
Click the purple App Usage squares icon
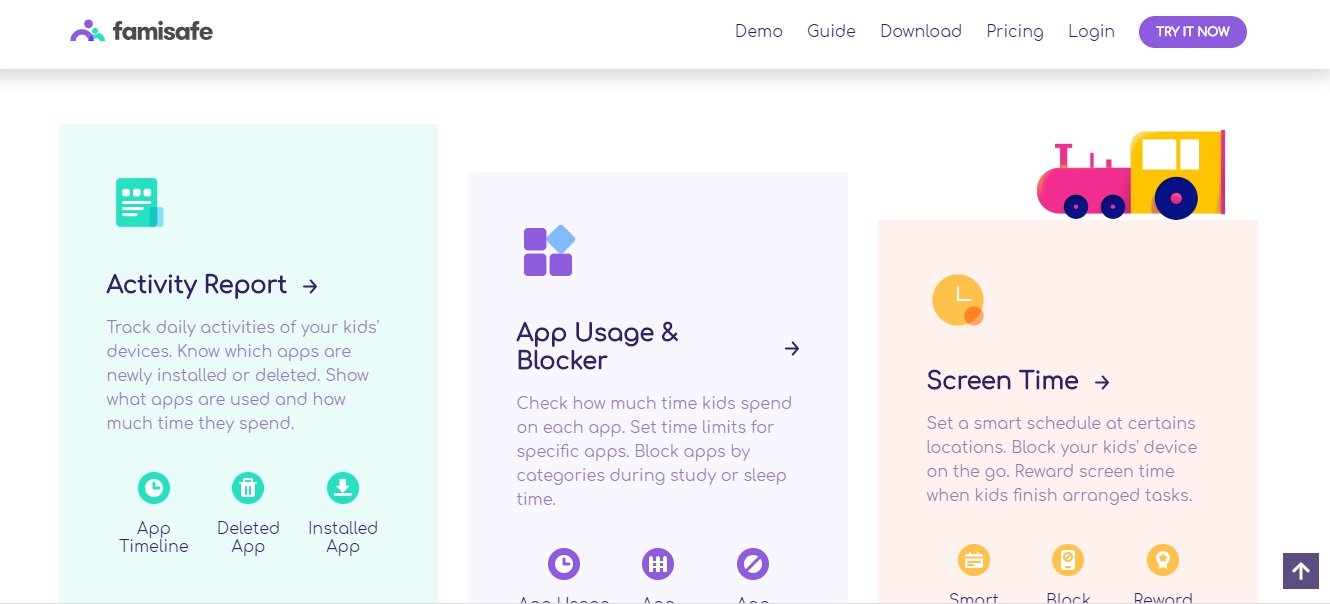[x=549, y=251]
